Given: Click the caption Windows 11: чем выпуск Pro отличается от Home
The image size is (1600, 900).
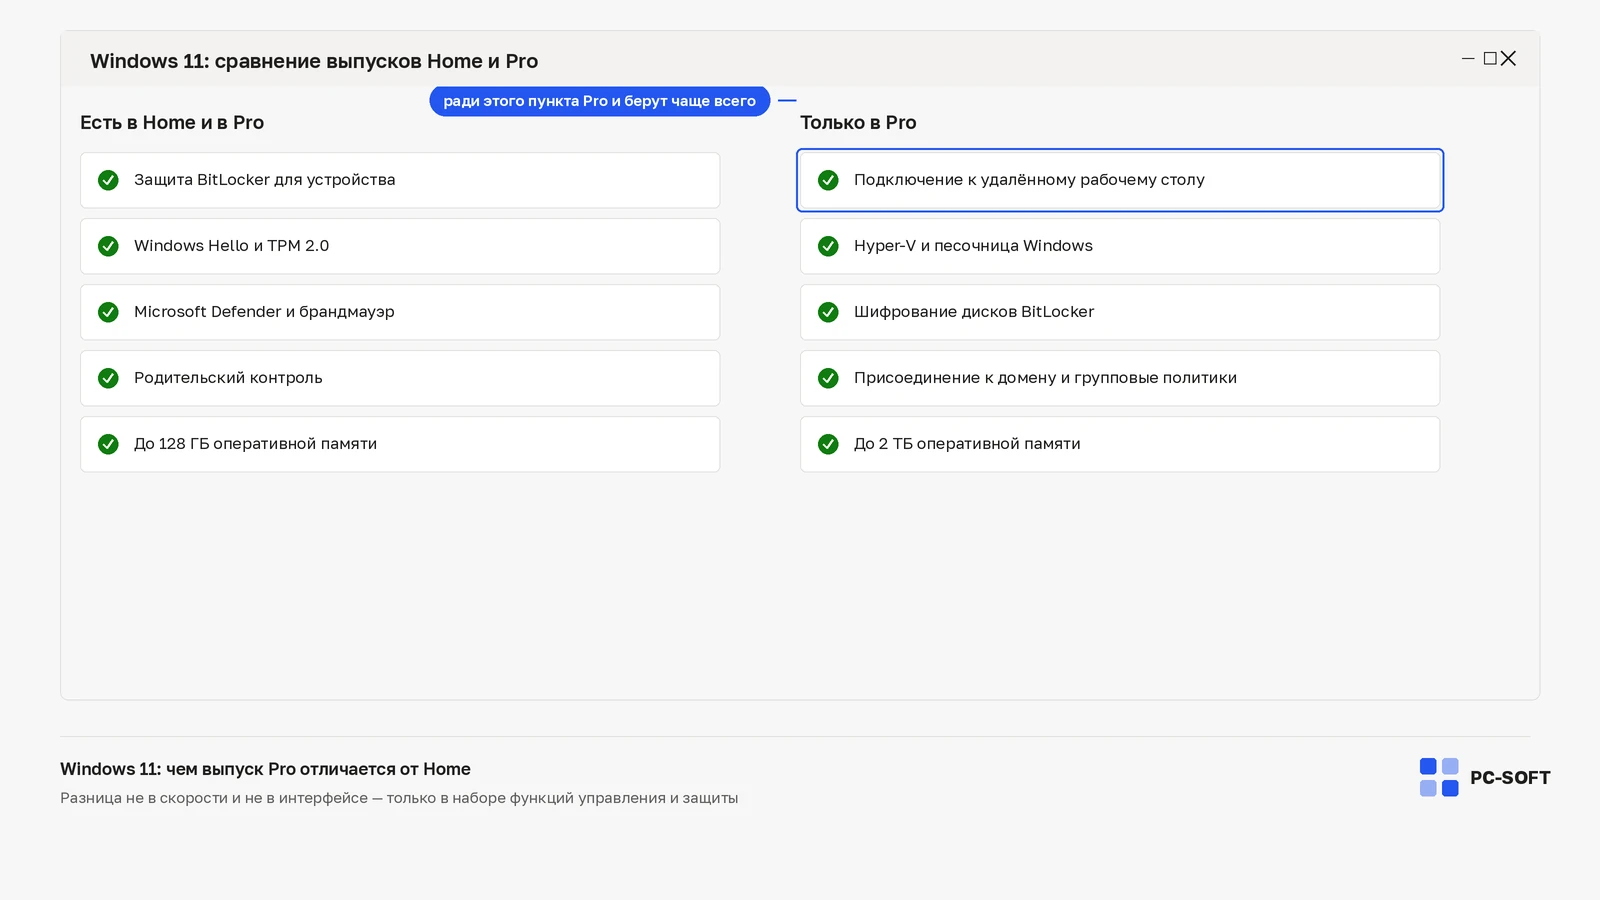Looking at the screenshot, I should [x=265, y=769].
